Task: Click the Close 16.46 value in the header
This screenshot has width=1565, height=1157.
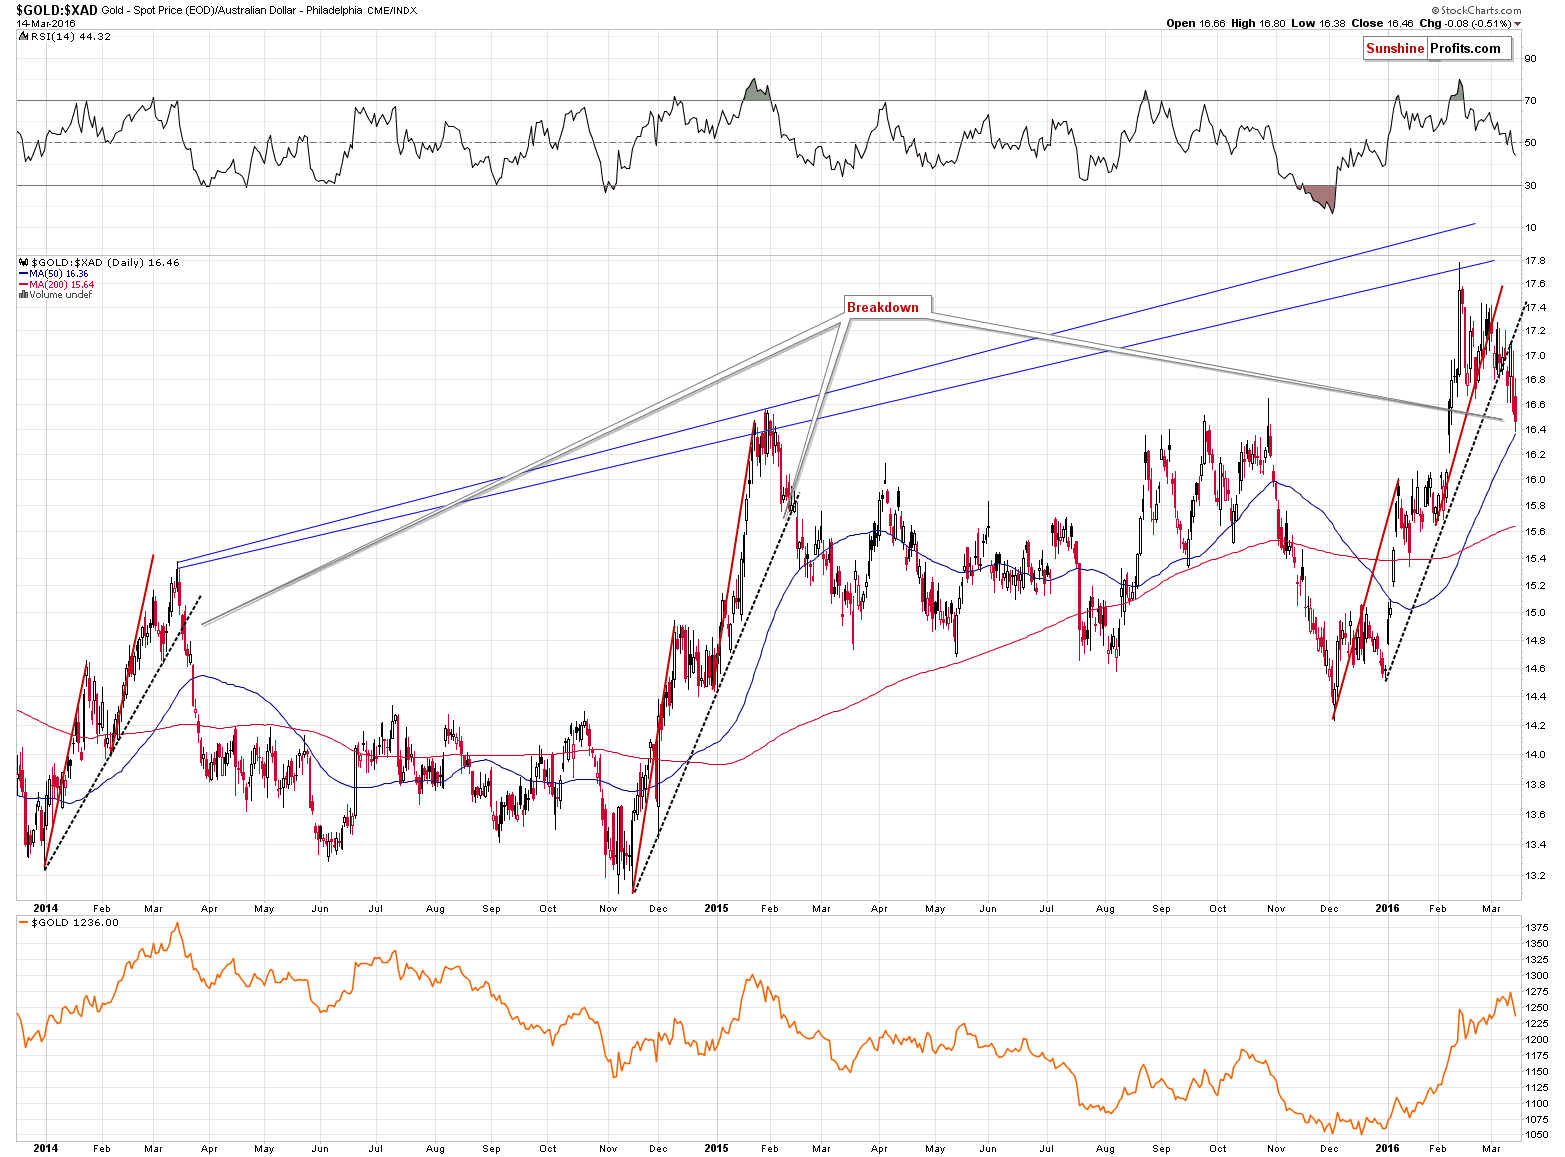Action: click(1383, 23)
